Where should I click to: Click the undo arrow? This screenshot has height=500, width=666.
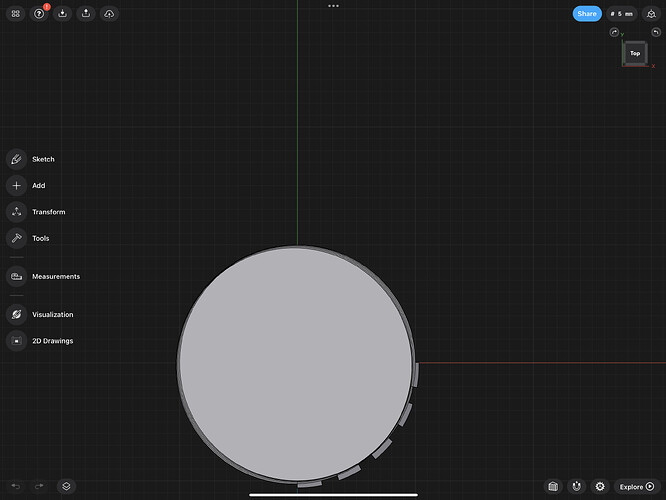(16, 486)
